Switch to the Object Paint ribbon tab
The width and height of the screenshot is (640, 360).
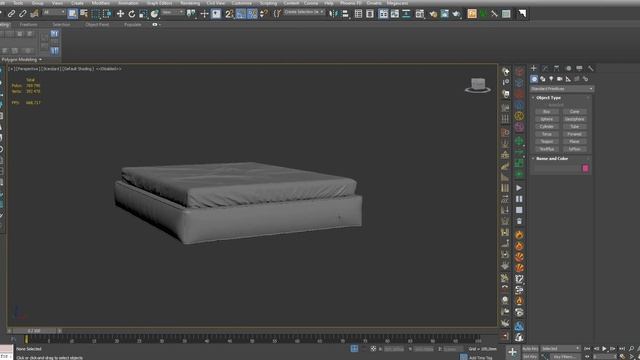[x=97, y=24]
